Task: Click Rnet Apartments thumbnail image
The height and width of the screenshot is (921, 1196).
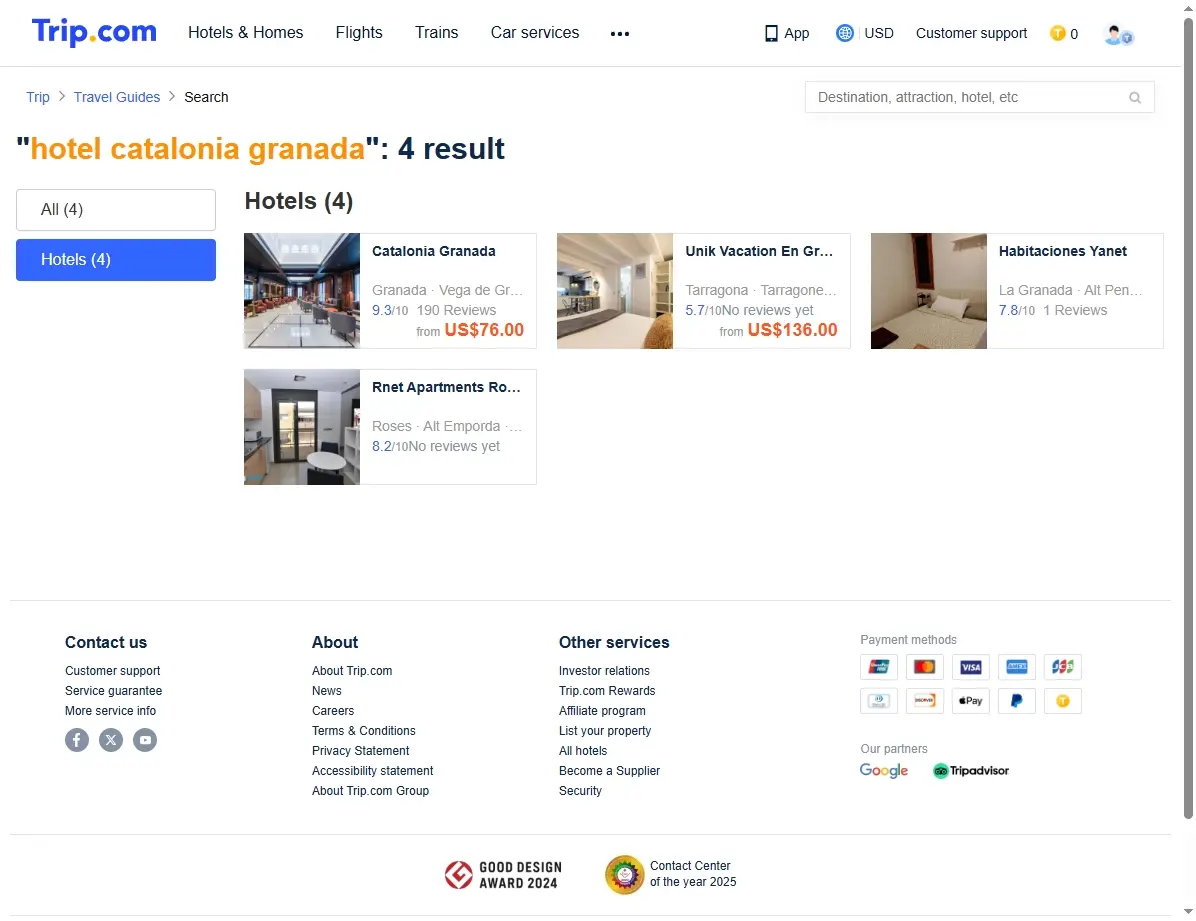Action: tap(302, 427)
